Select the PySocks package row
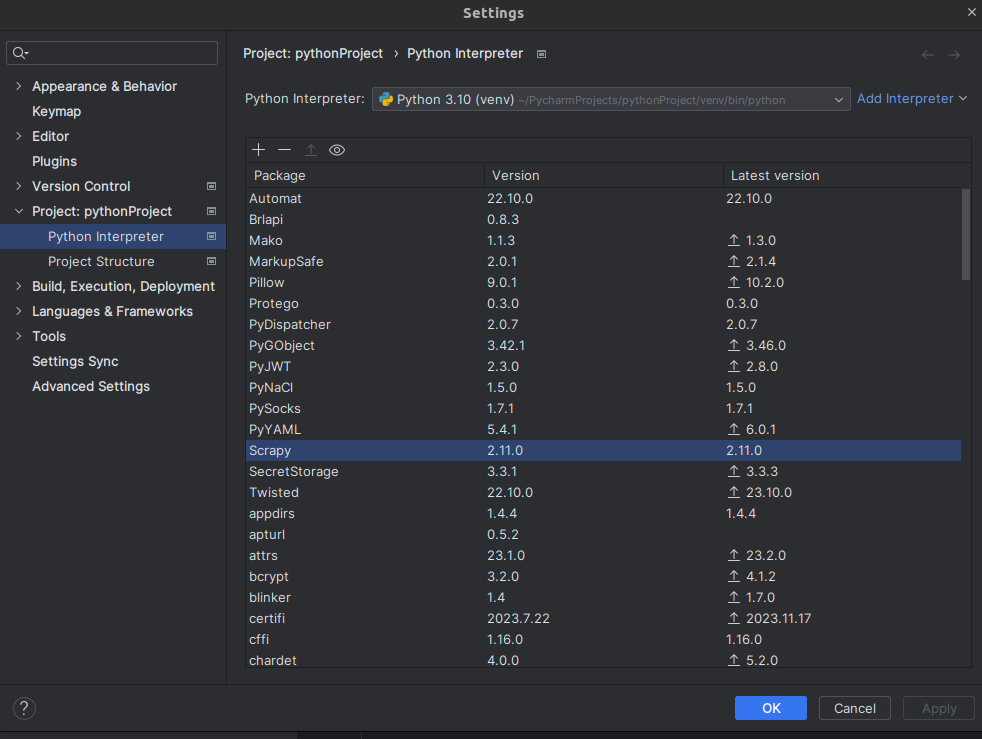982x739 pixels. click(604, 408)
